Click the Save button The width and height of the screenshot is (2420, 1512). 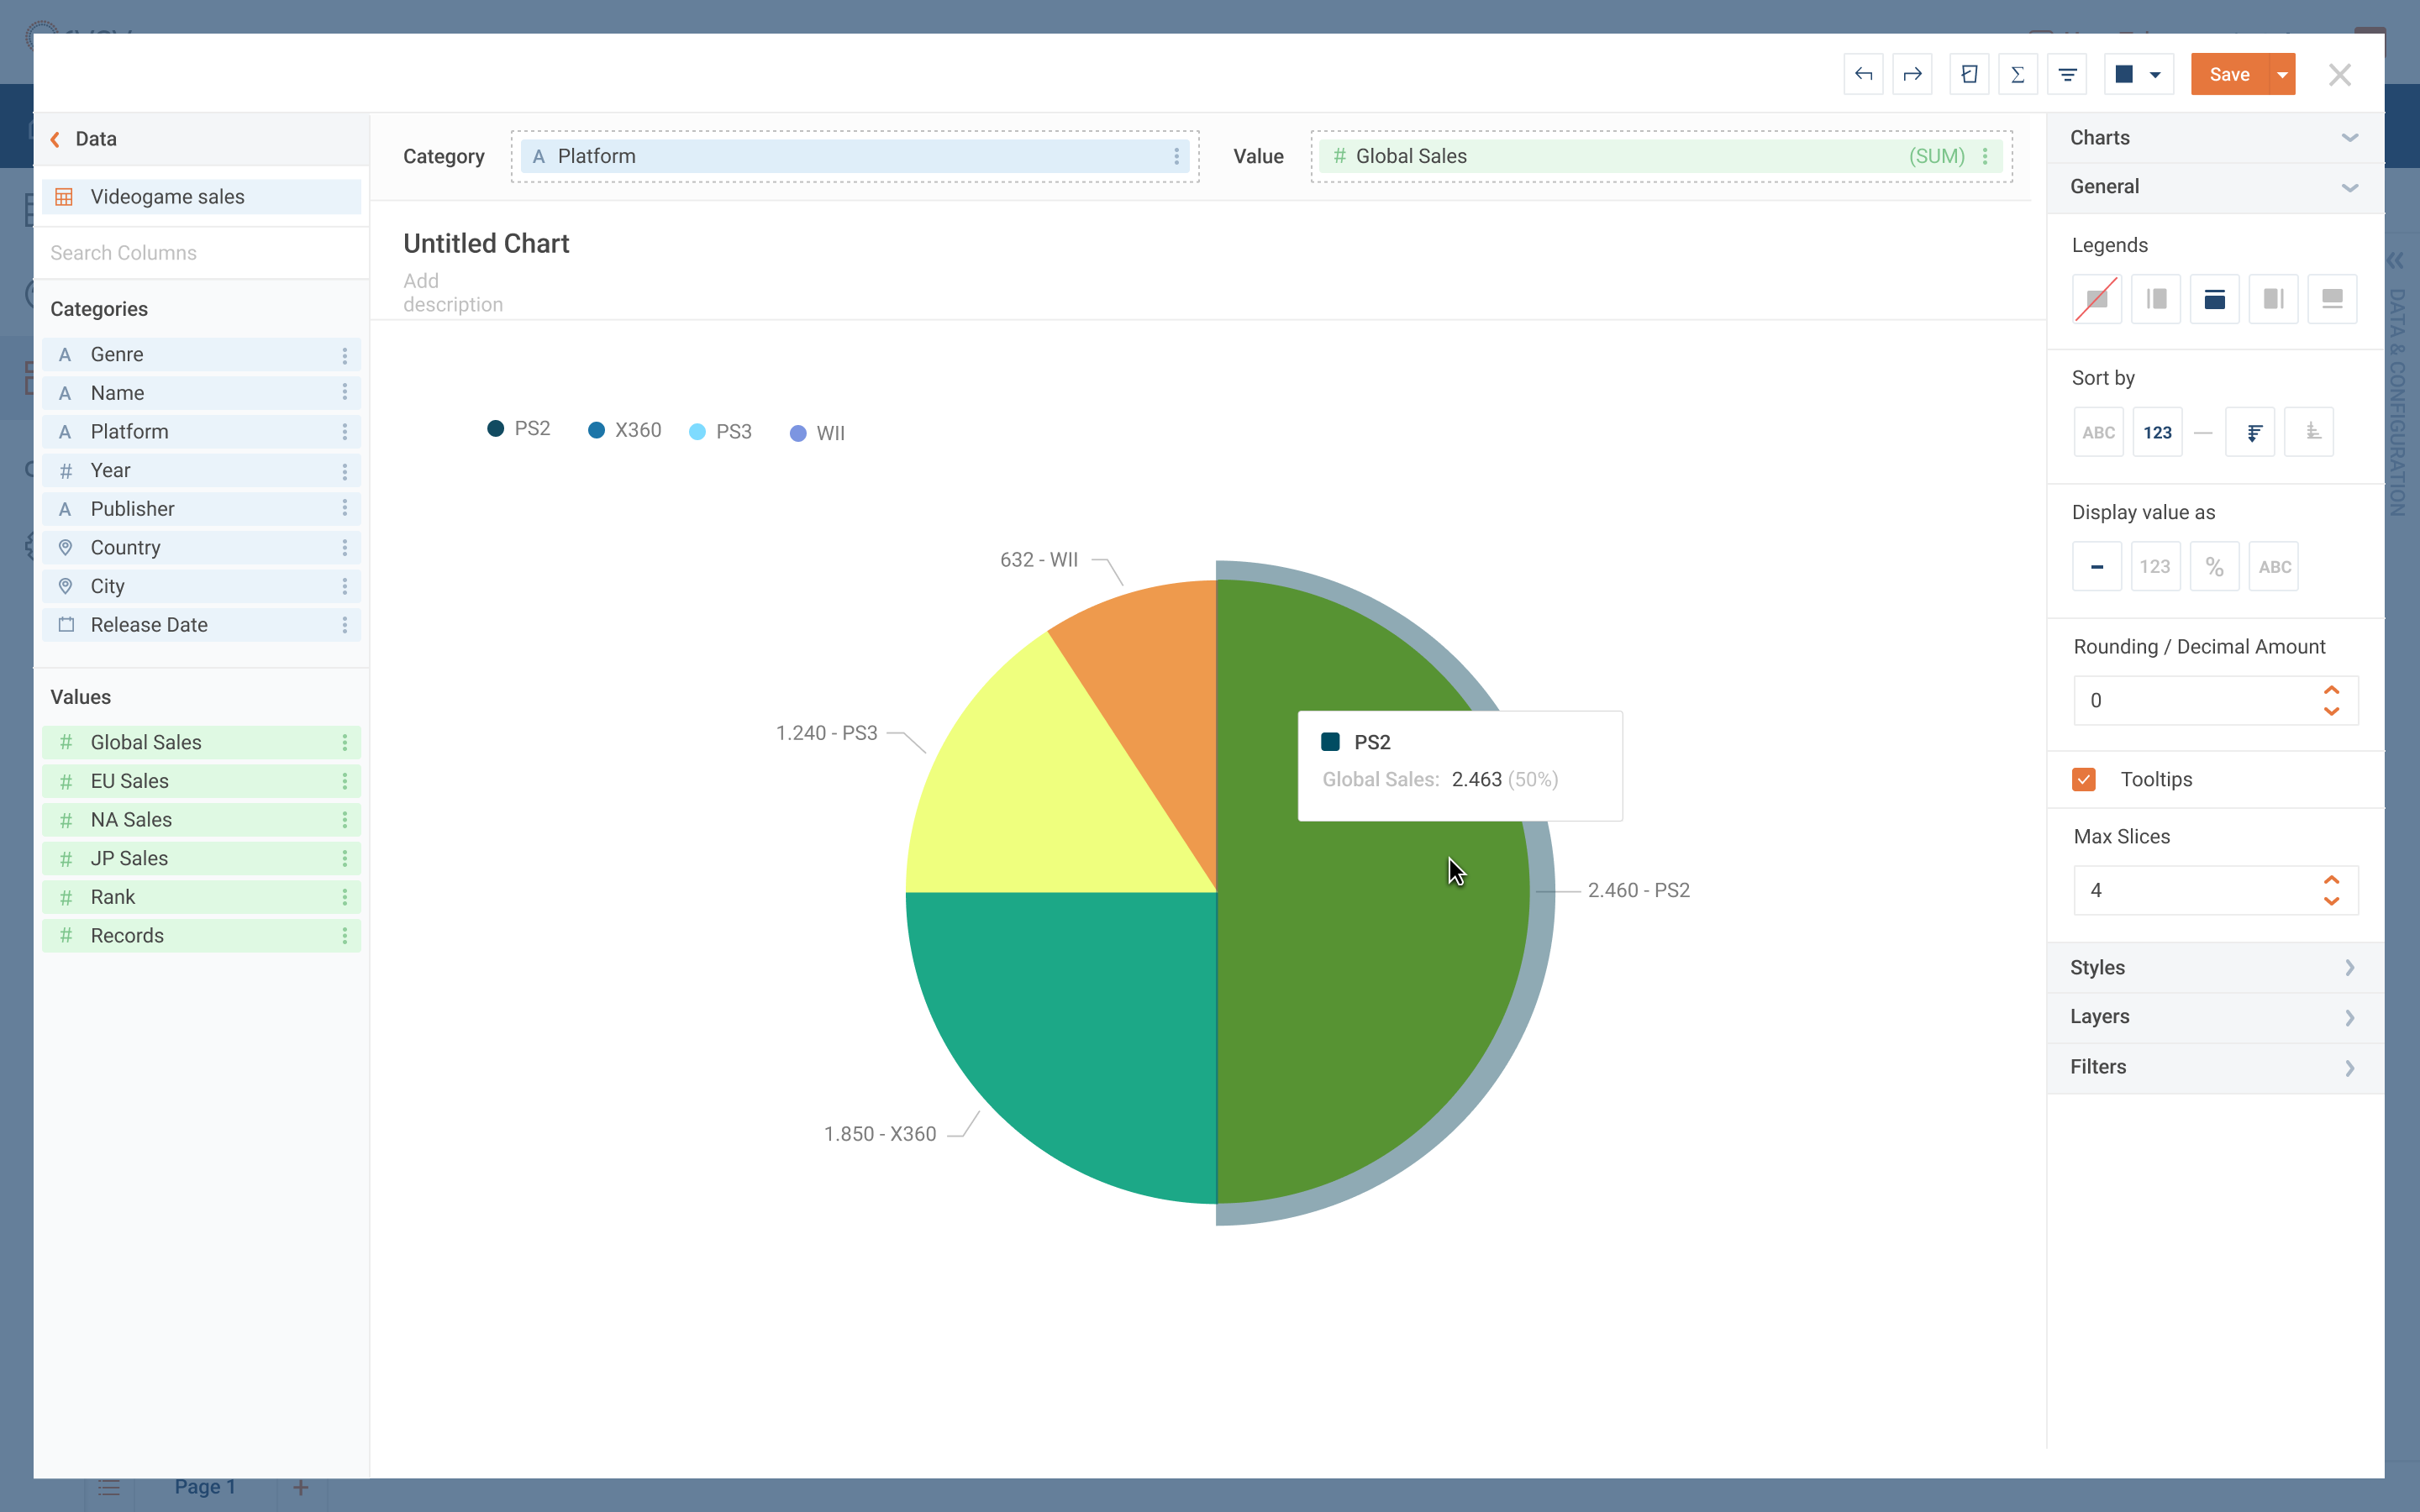click(2230, 75)
